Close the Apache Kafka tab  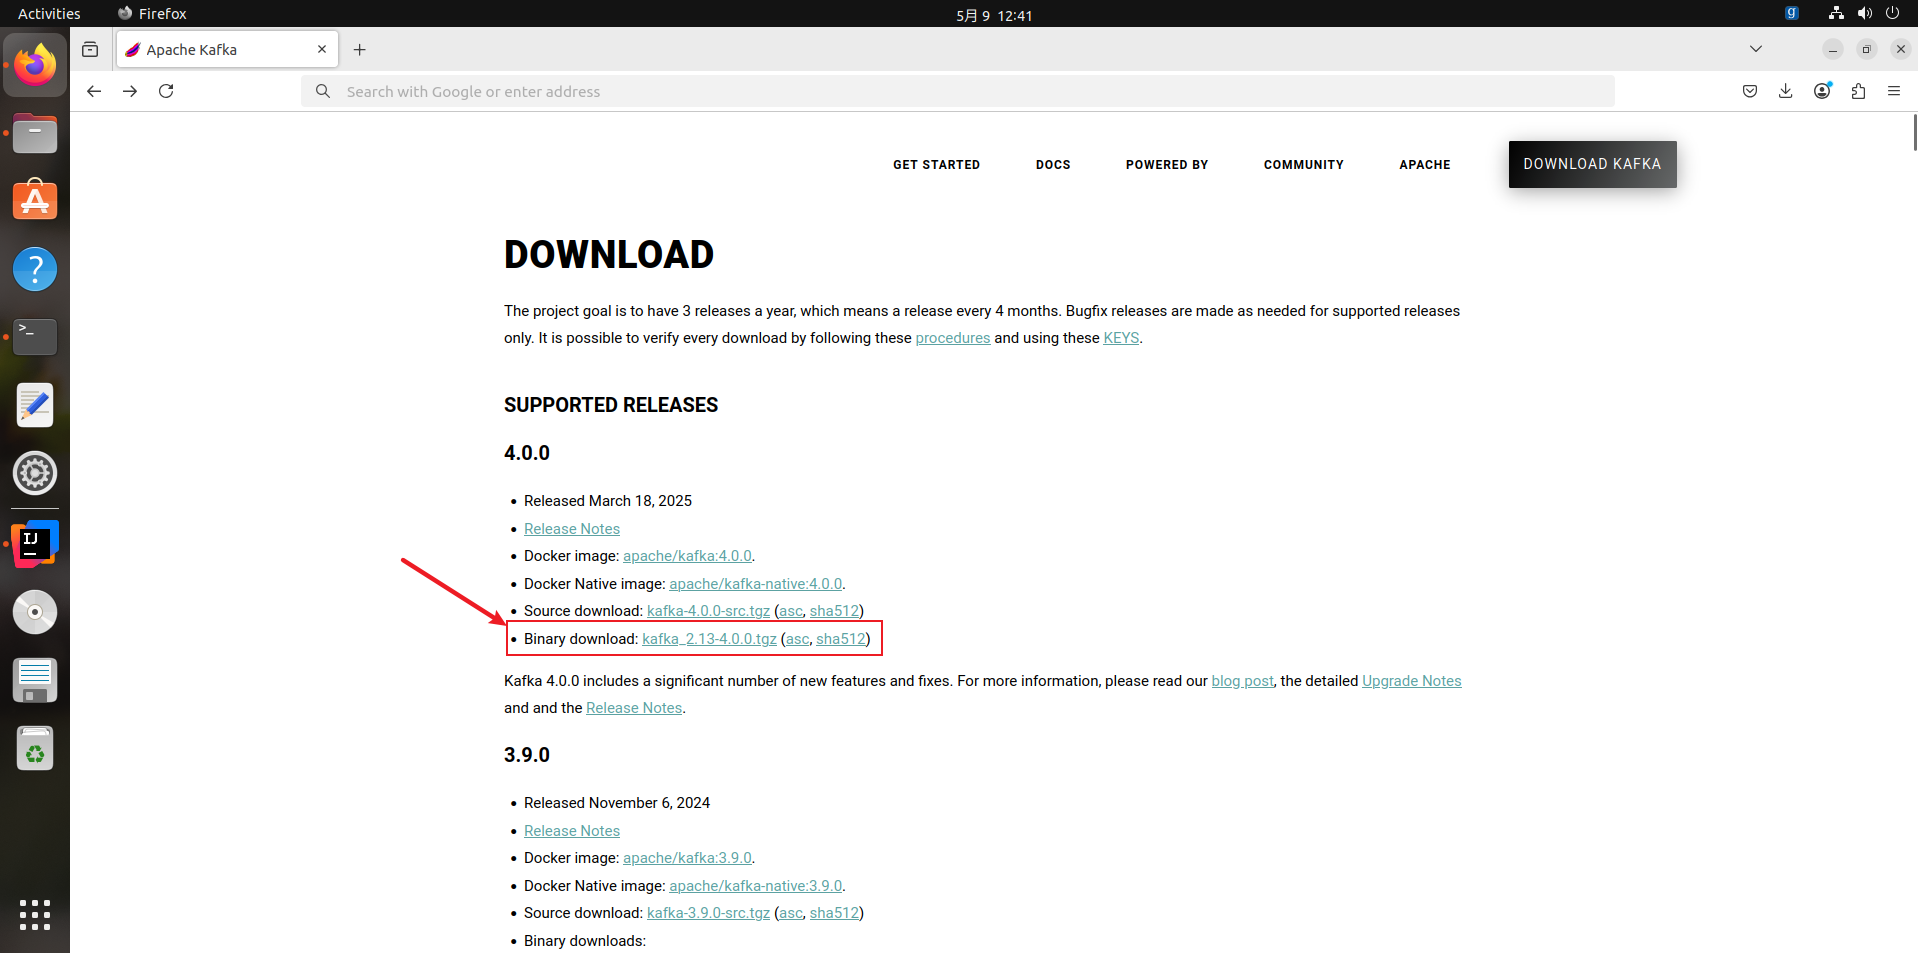(322, 49)
